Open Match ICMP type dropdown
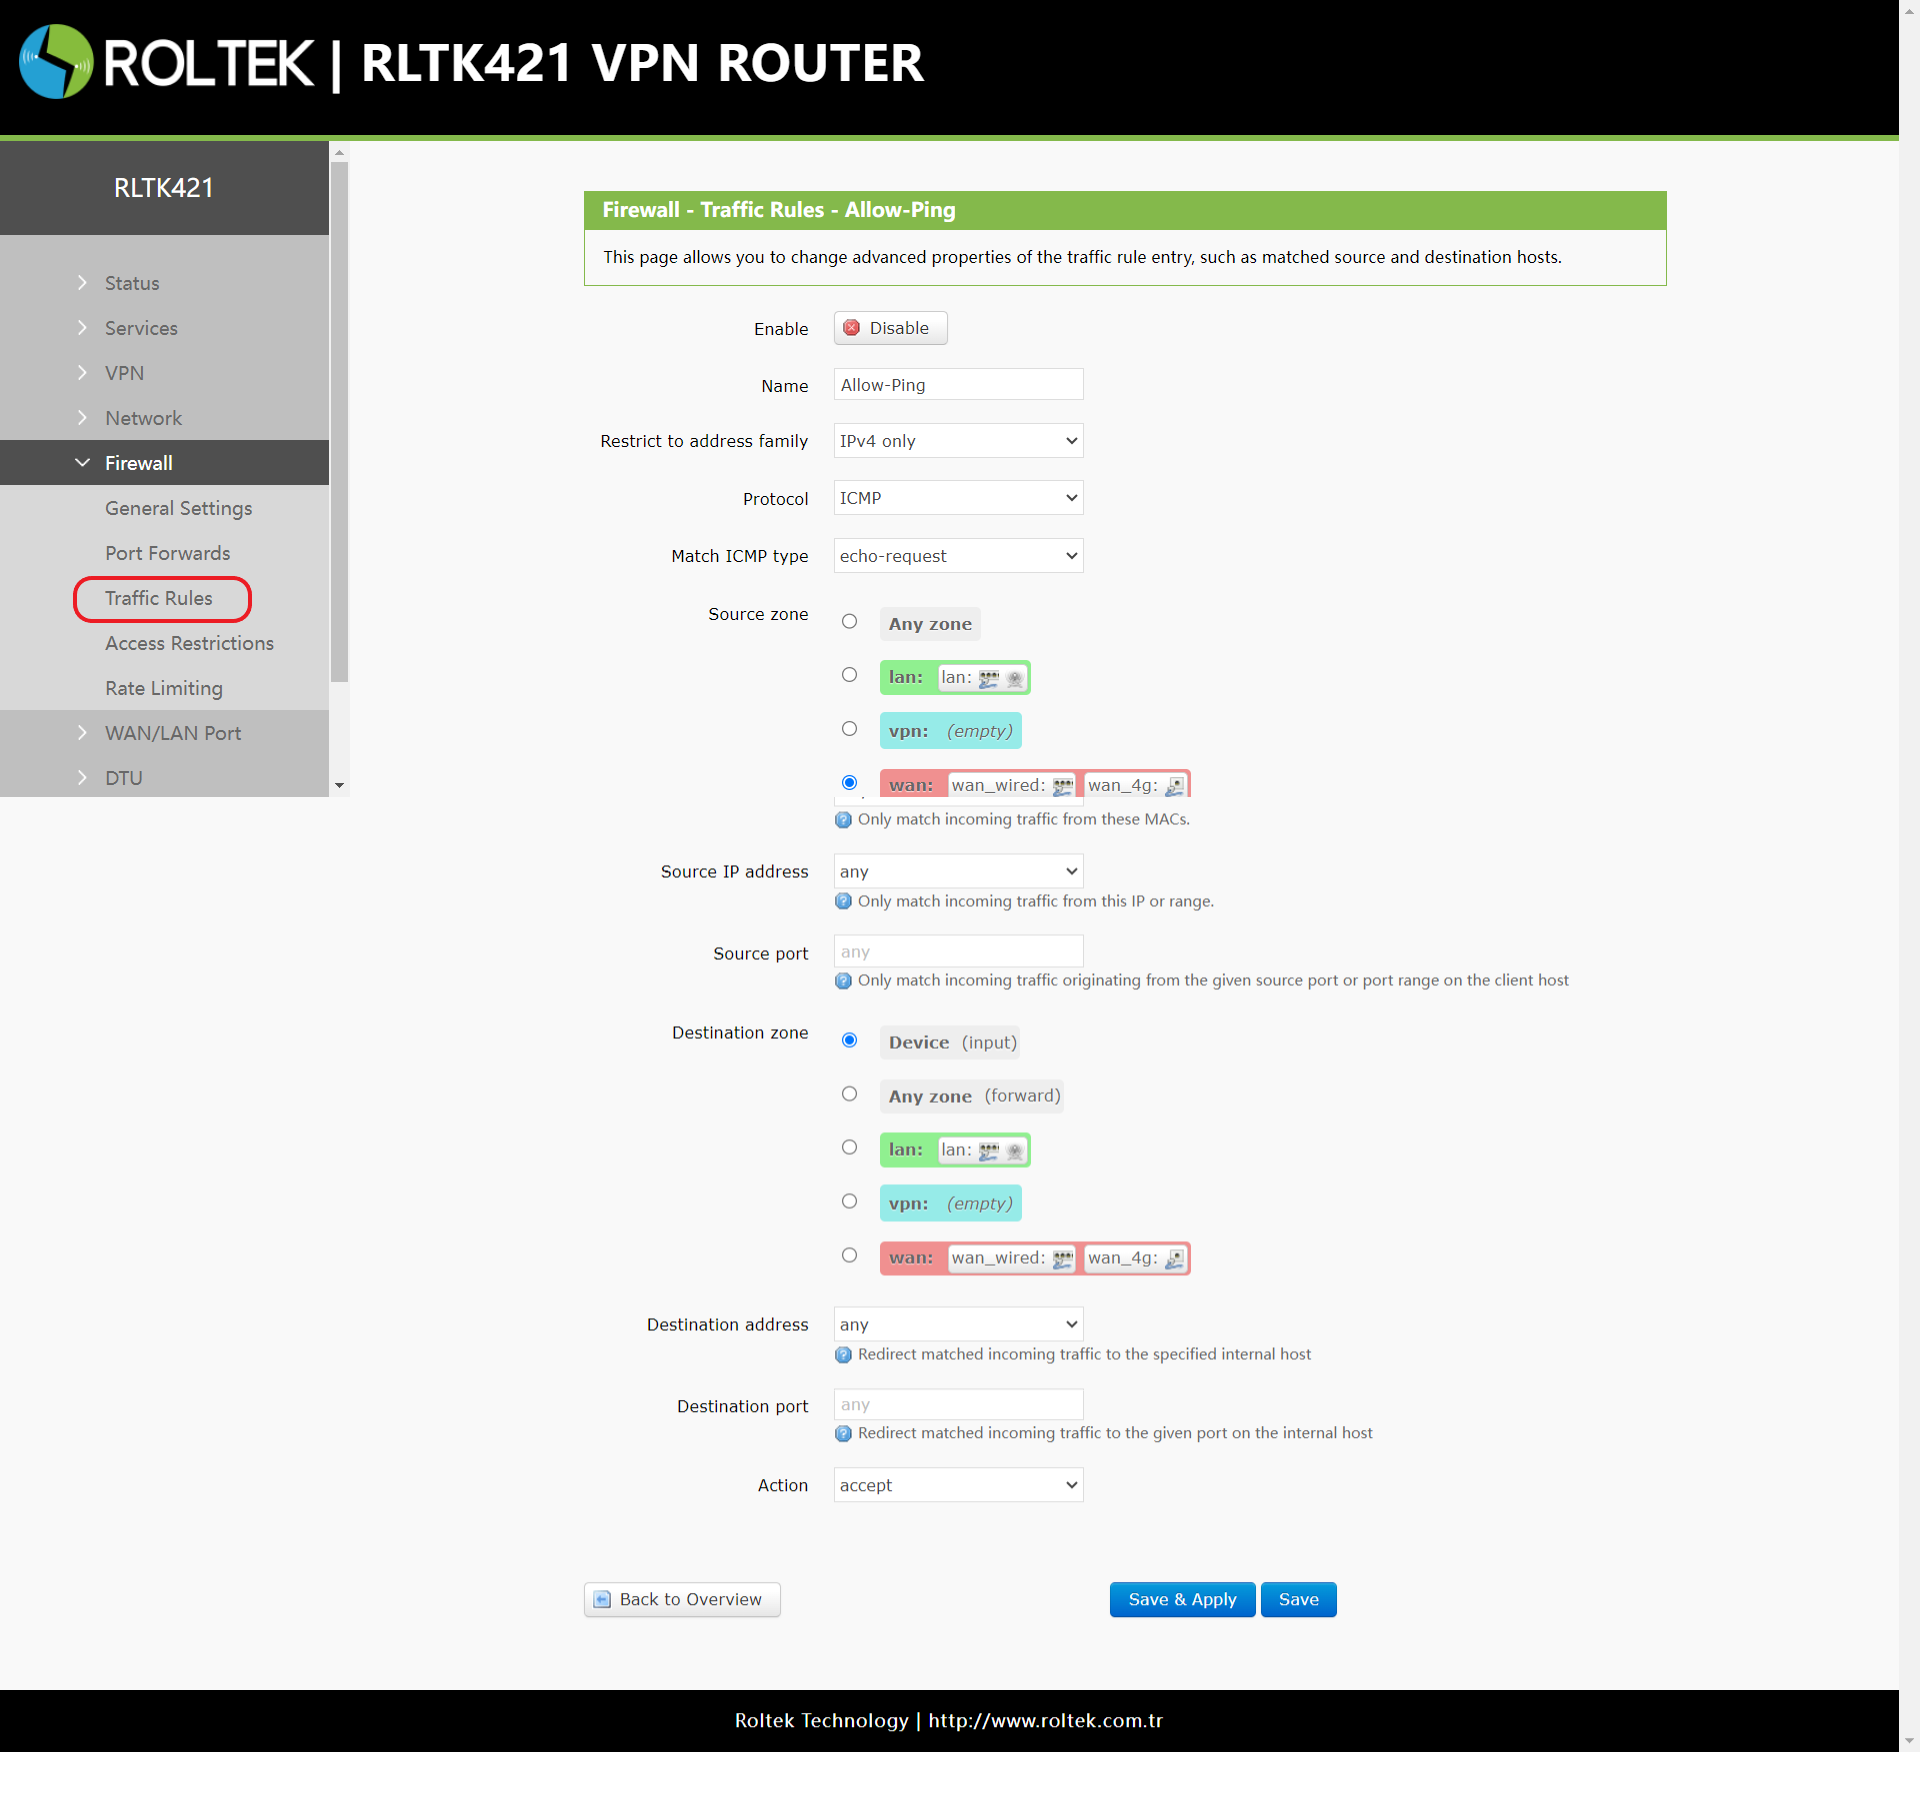This screenshot has height=1815, width=1920. tap(958, 556)
